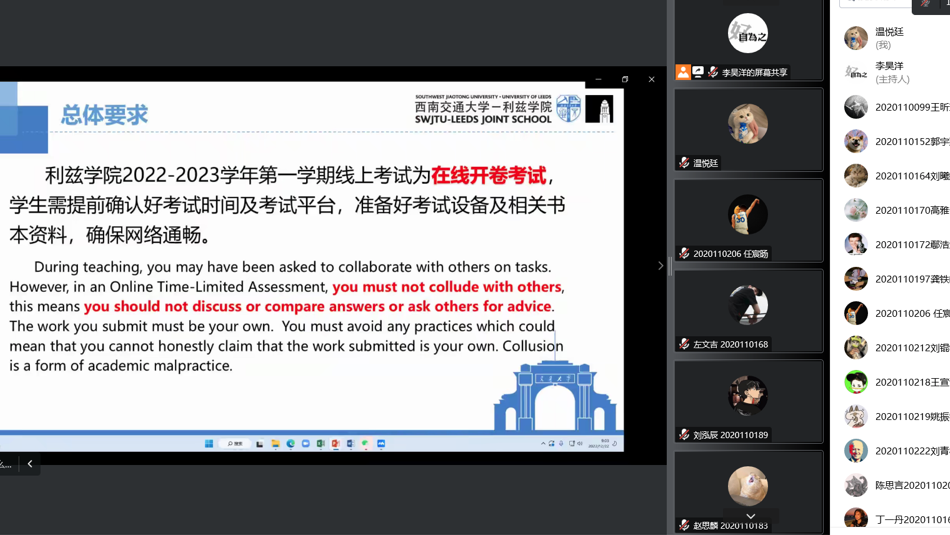Restore the shared screen window size
The height and width of the screenshot is (535, 950).
tap(625, 79)
